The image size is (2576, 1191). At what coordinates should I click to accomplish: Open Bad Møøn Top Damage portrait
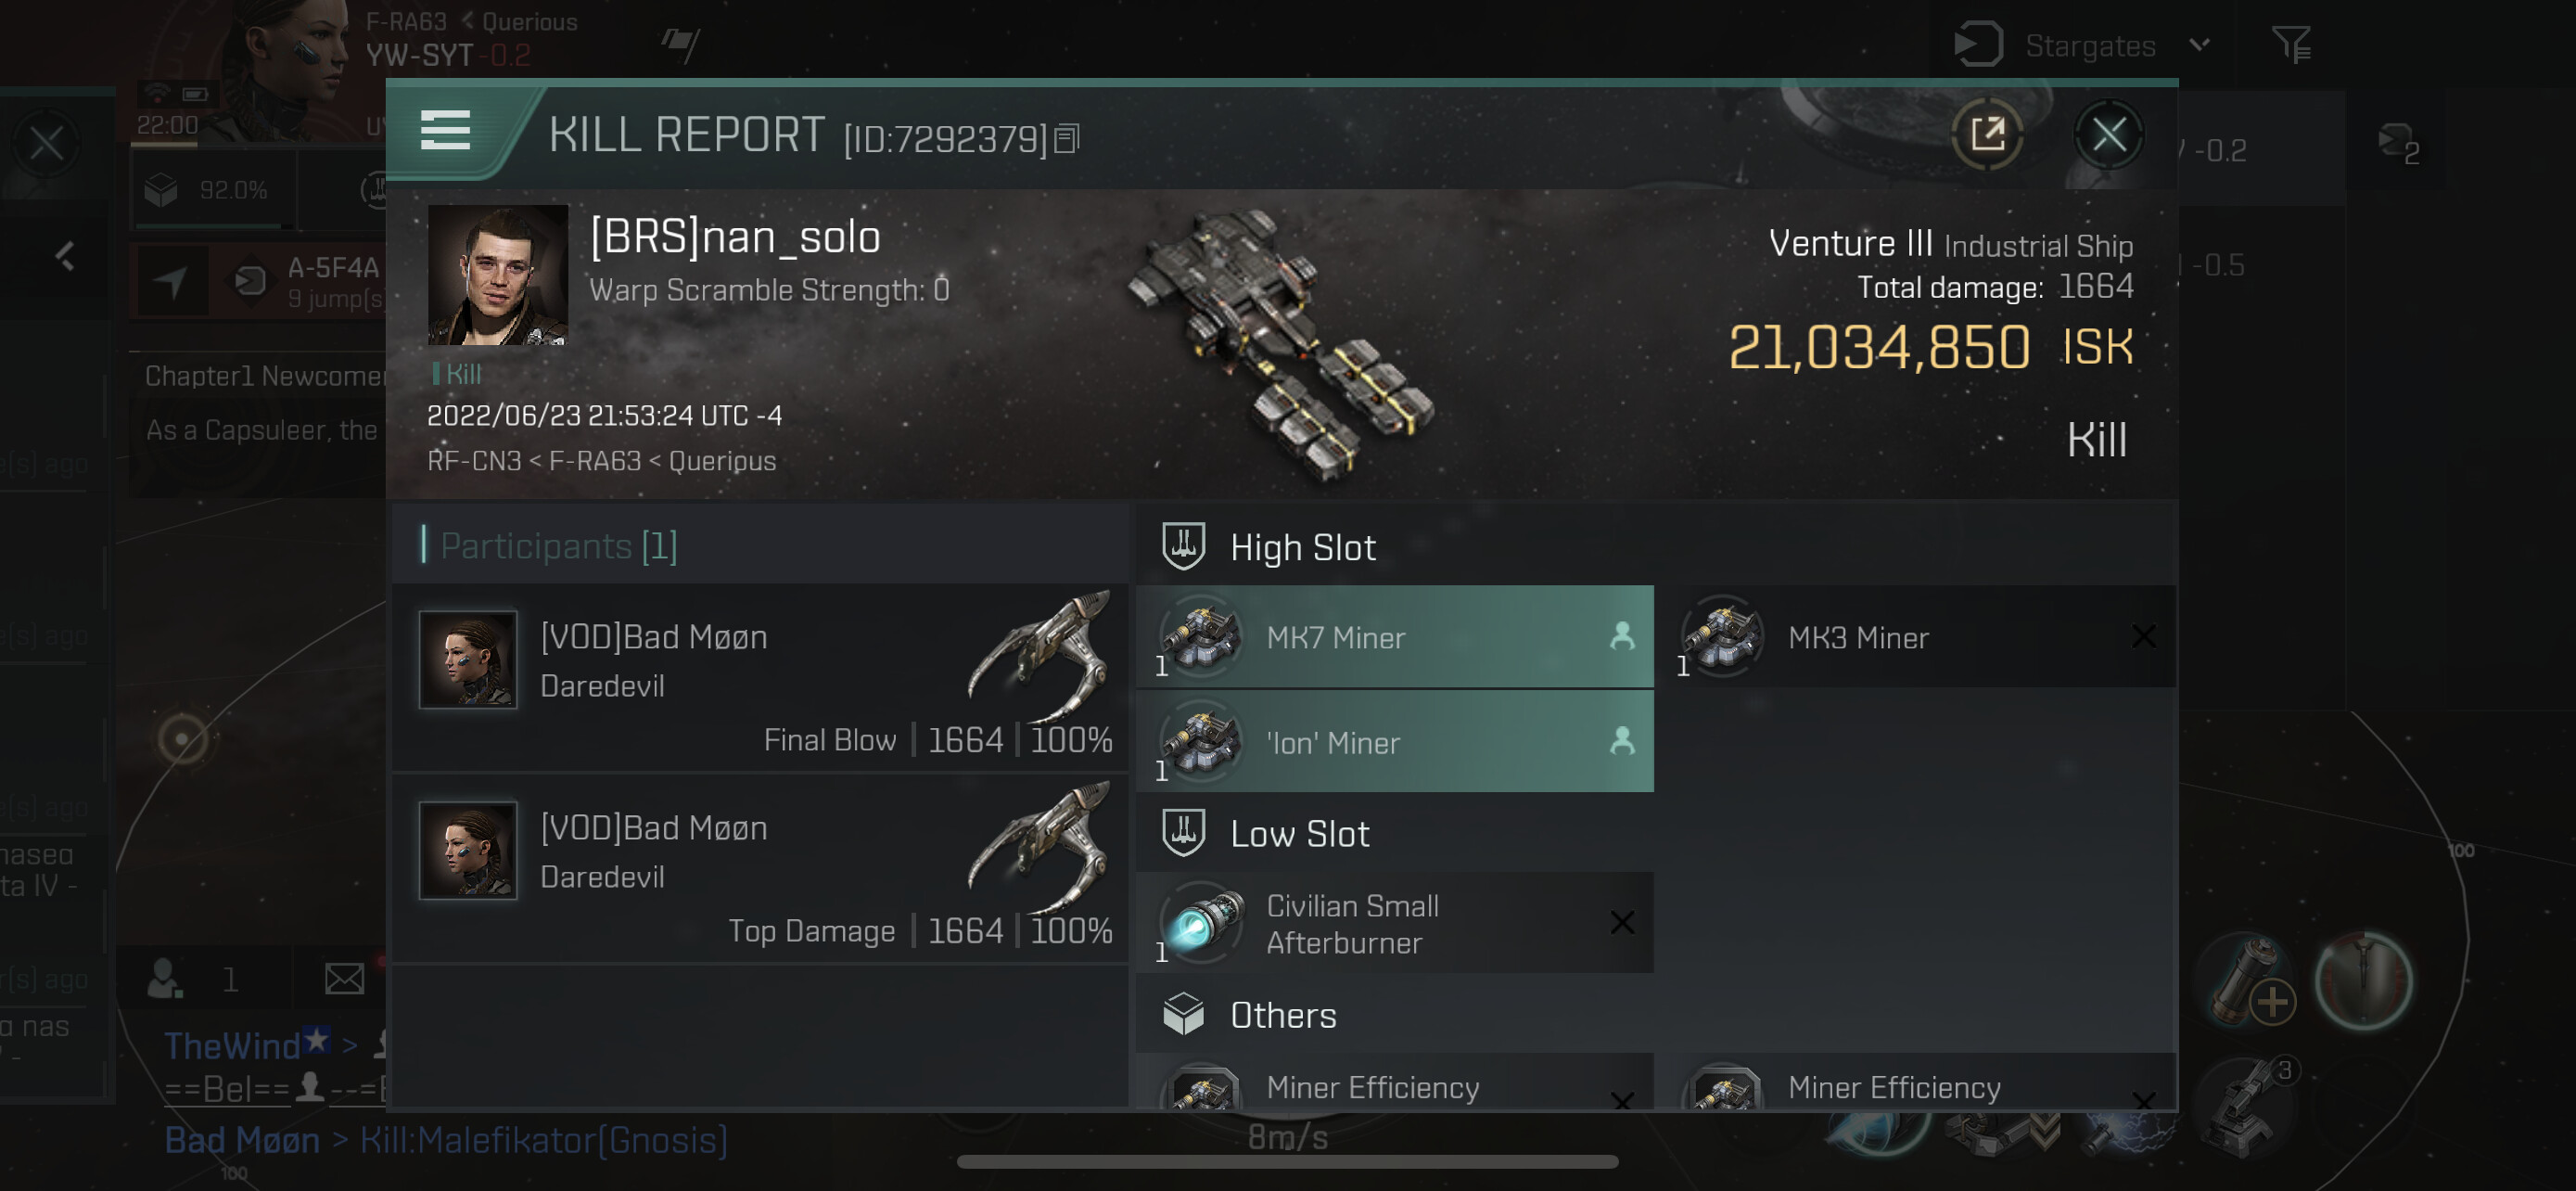[467, 850]
